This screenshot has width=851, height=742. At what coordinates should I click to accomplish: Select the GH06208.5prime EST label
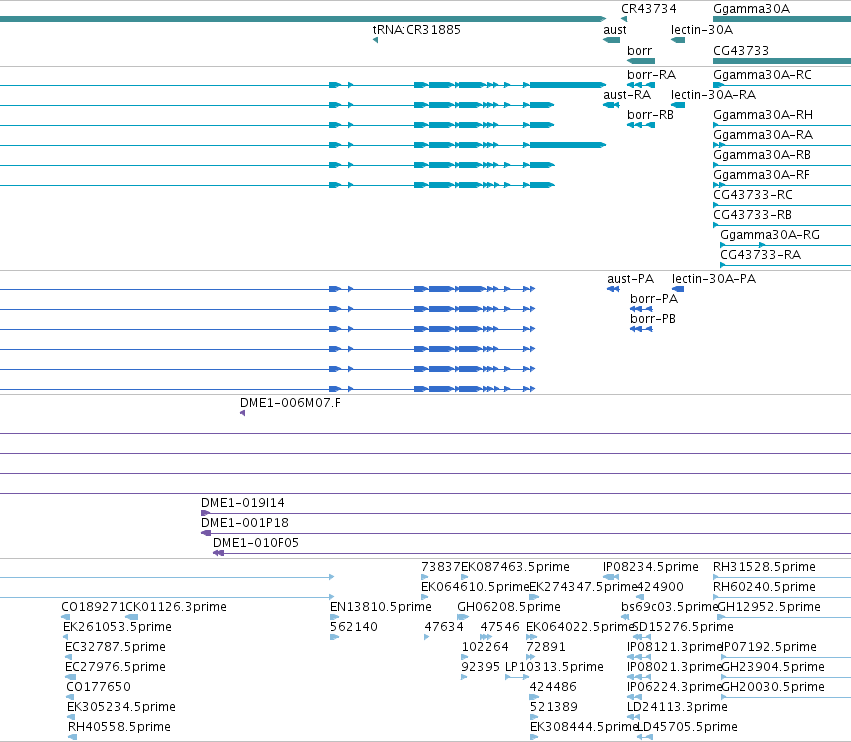[x=509, y=607]
